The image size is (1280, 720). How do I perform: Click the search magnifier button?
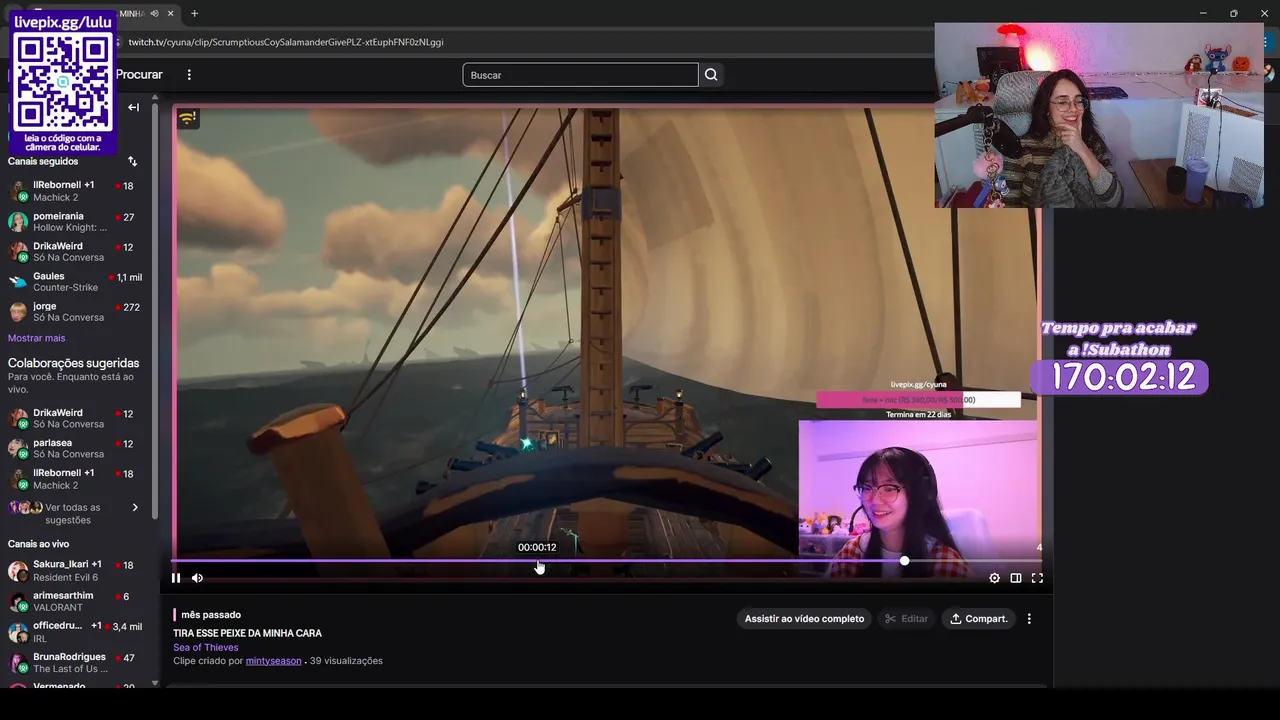click(711, 75)
